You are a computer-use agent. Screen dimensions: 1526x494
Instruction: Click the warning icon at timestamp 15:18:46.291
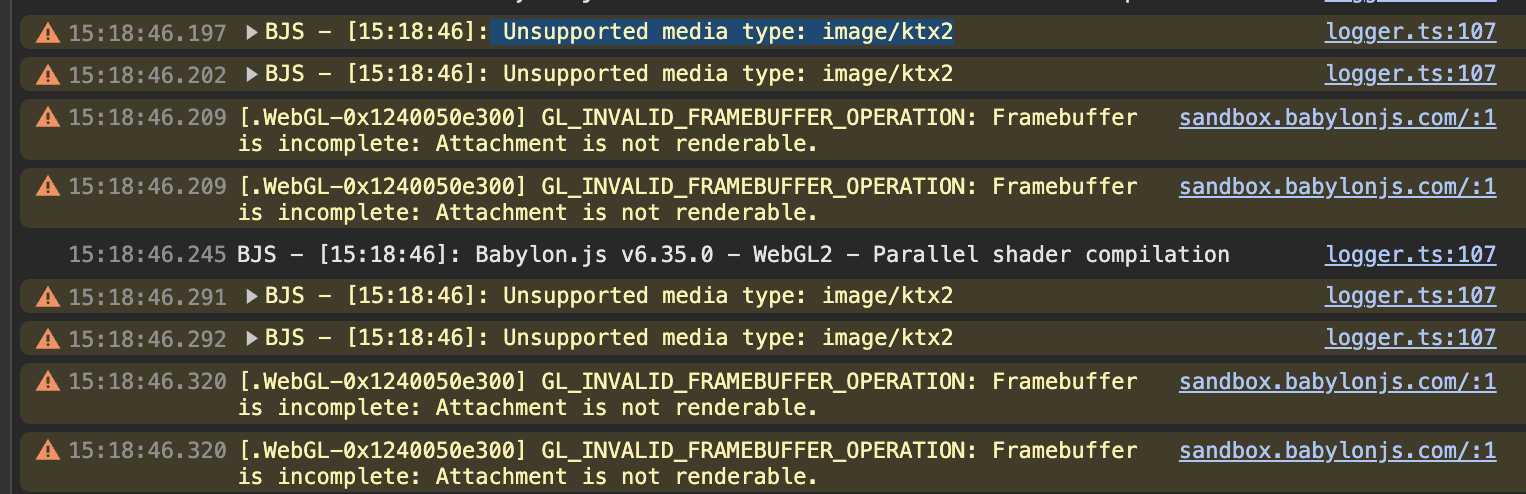pos(47,297)
